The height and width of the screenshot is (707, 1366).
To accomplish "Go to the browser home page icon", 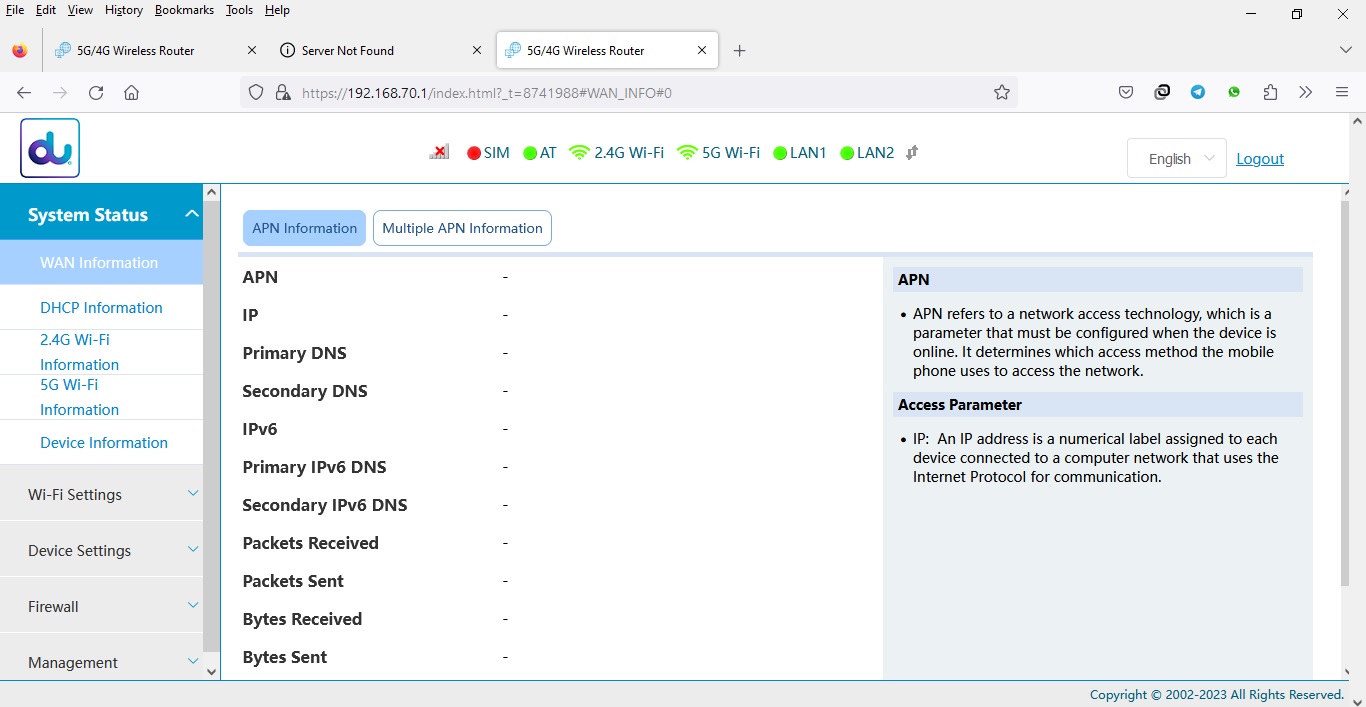I will click(131, 93).
